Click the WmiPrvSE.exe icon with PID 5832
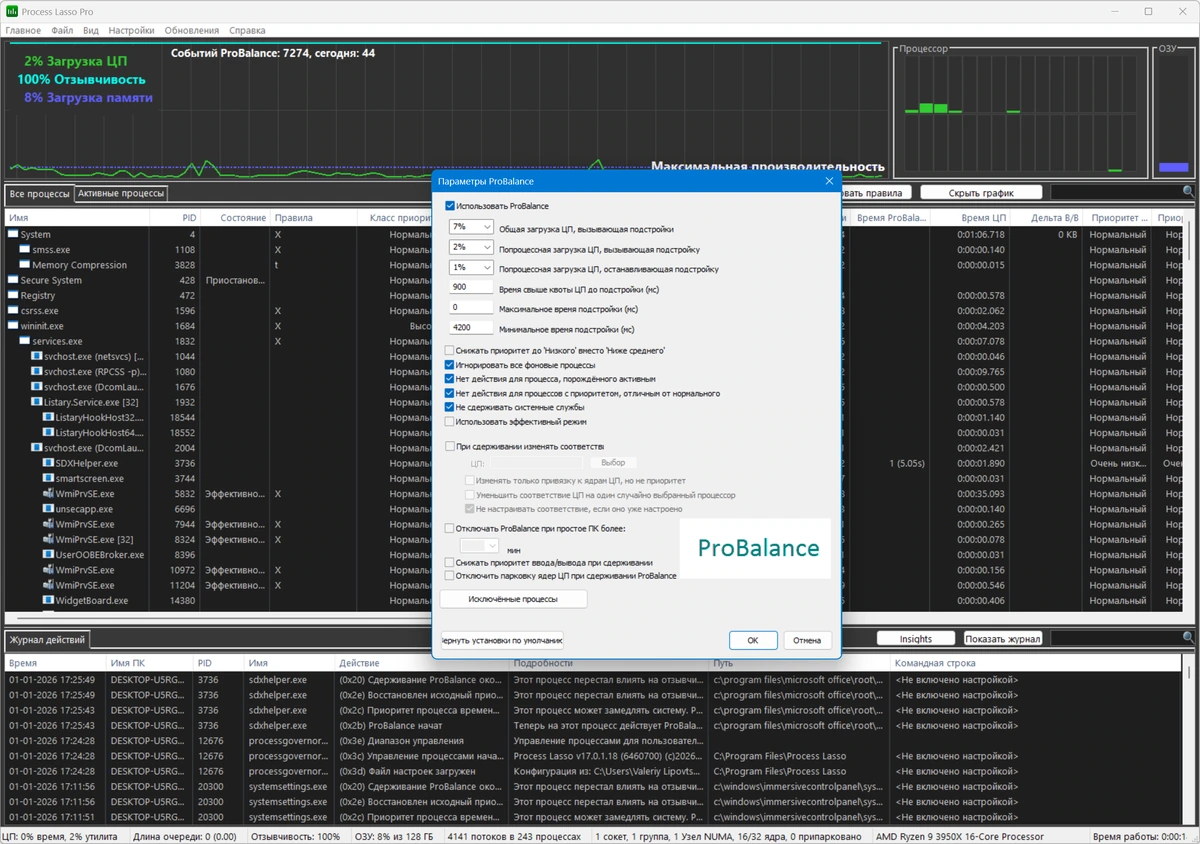The width and height of the screenshot is (1200, 844). (x=48, y=494)
